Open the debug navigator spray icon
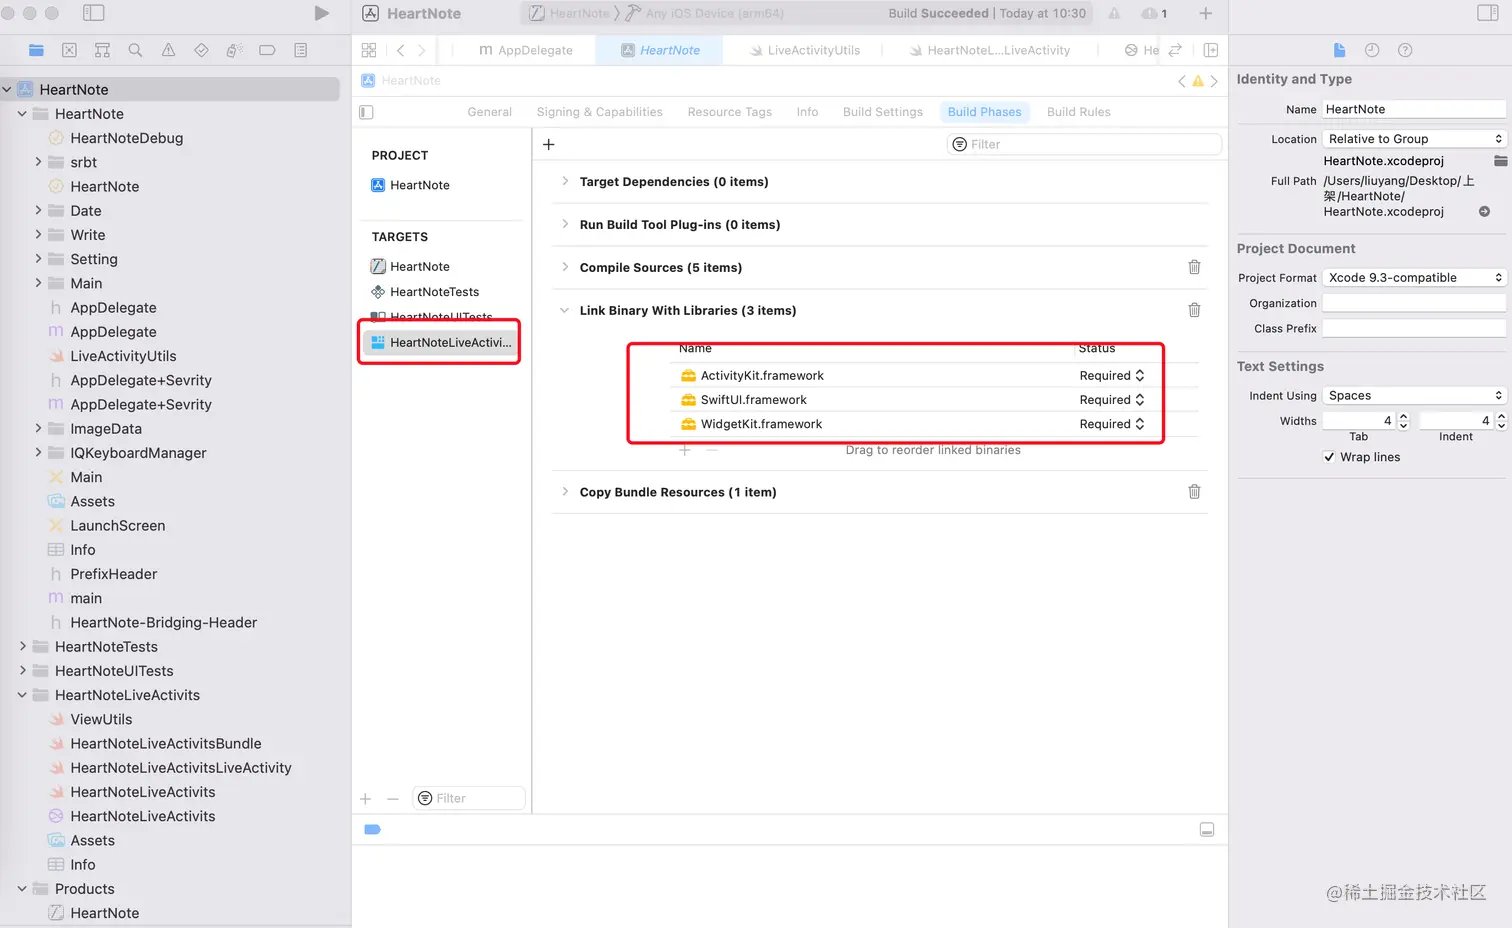 click(x=234, y=50)
